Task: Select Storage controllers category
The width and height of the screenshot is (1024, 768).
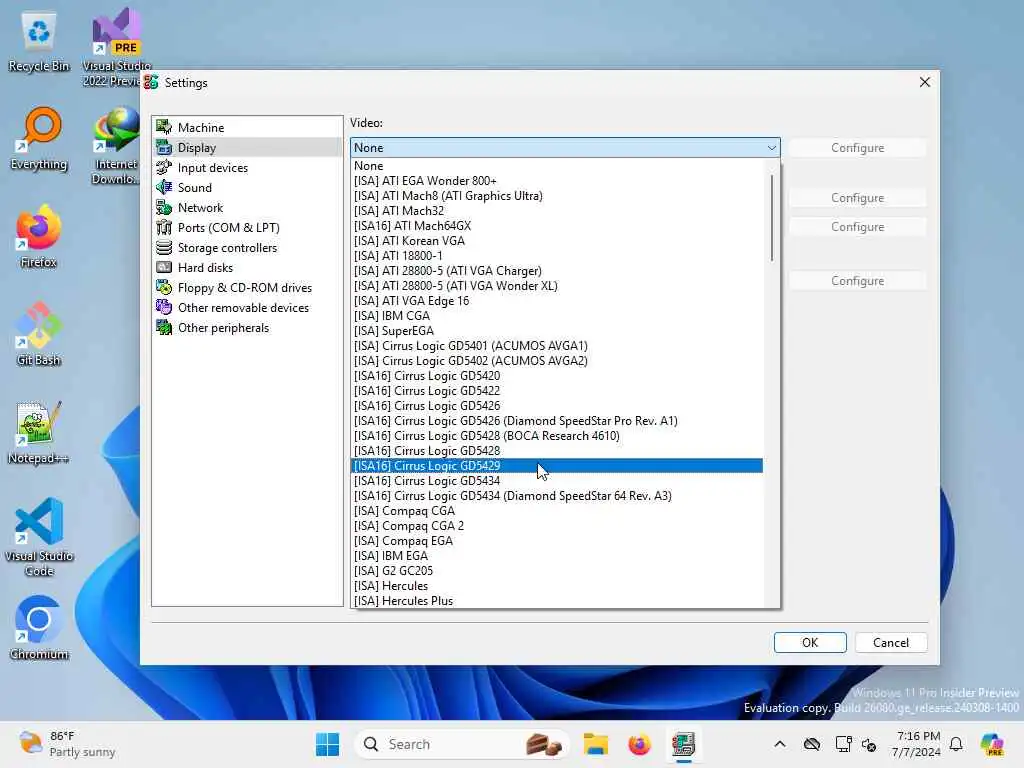Action: coord(247,248)
